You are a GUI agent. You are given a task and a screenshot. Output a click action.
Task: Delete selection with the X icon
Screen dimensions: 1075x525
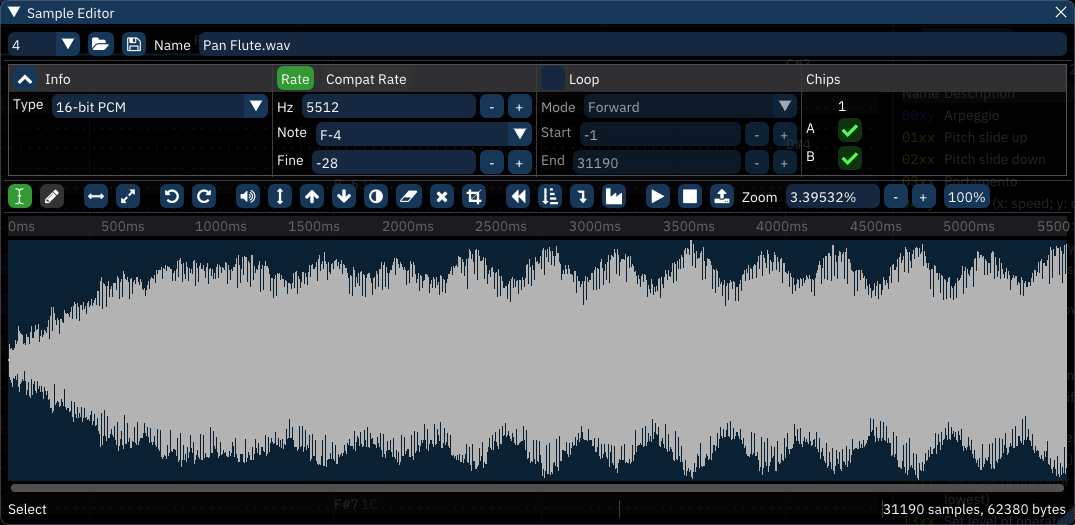point(442,197)
